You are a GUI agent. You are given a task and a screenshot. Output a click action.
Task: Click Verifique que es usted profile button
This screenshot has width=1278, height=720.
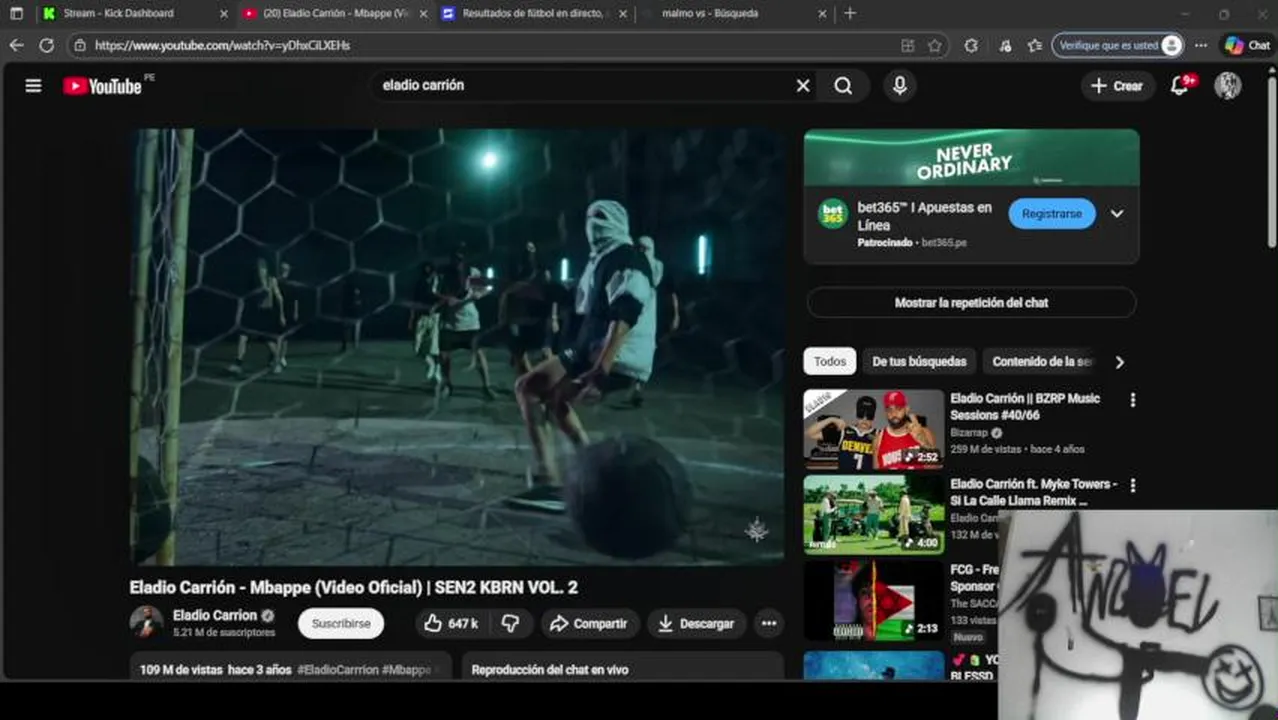tap(1117, 45)
